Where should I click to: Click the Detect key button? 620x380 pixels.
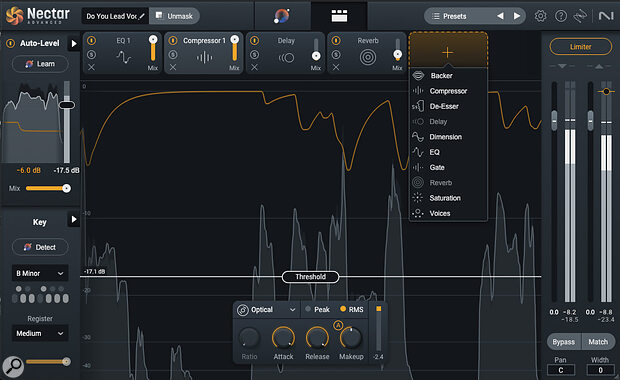pyautogui.click(x=40, y=247)
